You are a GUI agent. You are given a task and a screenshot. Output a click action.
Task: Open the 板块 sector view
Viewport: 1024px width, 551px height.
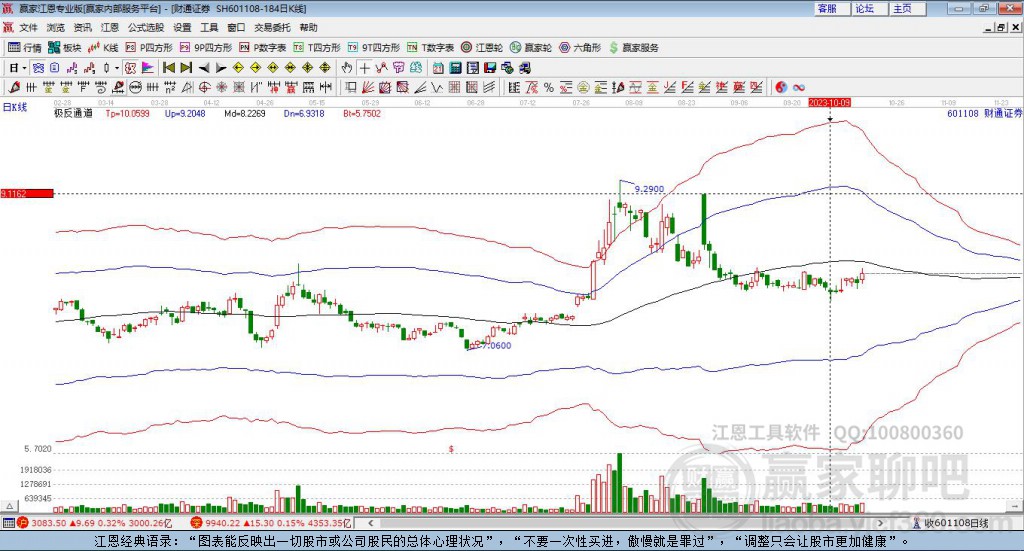(65, 48)
